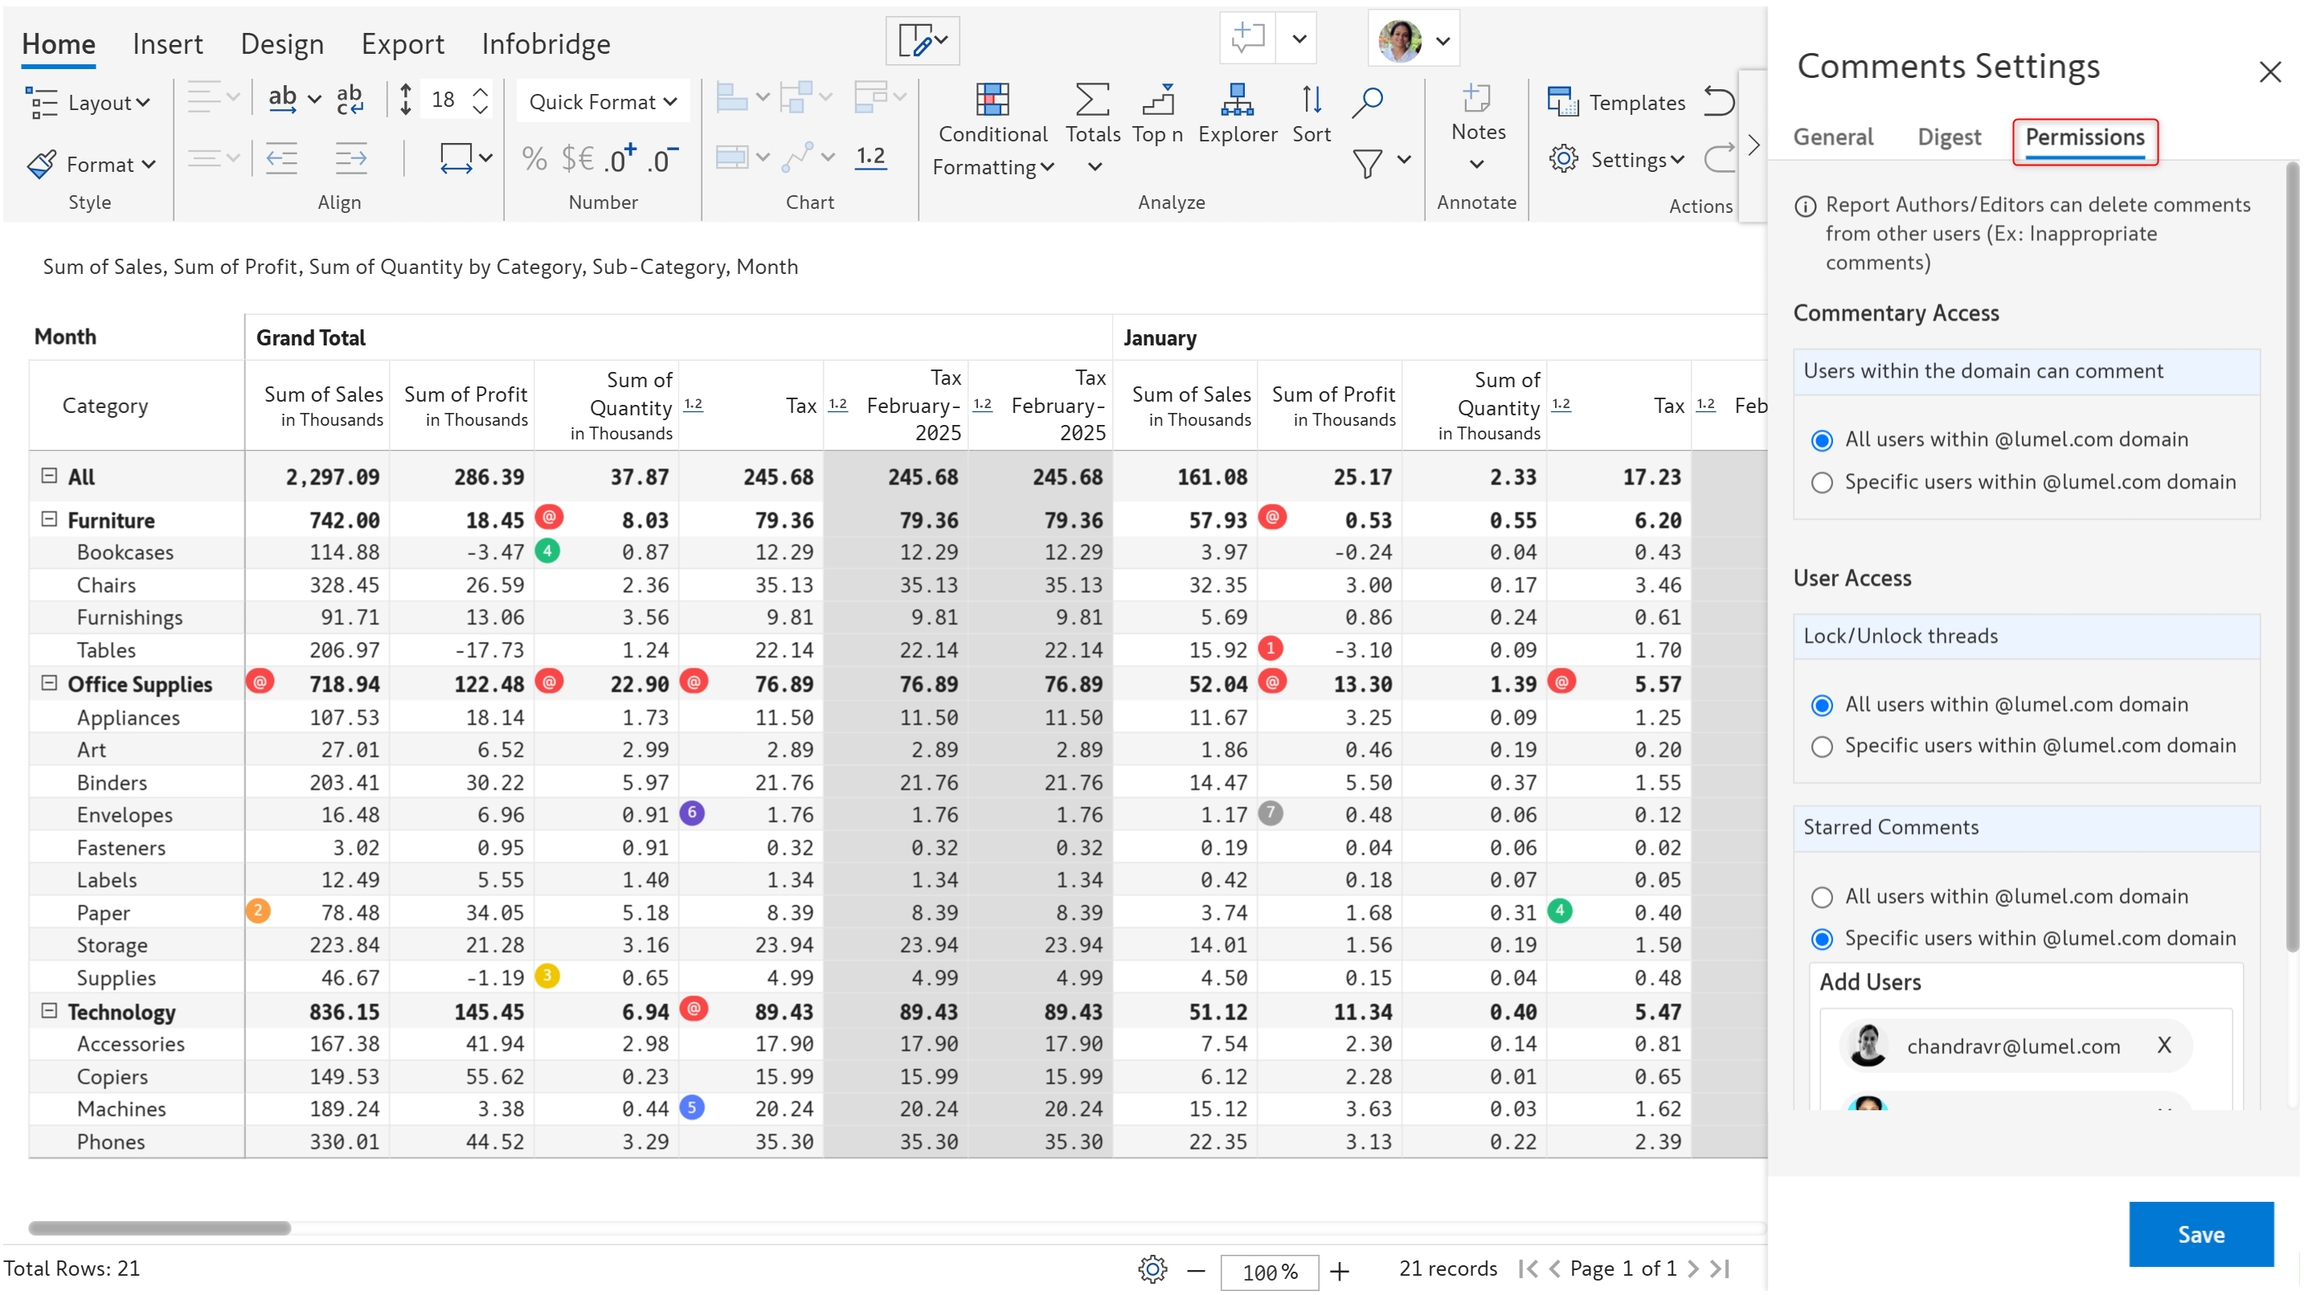Click the search magnifier icon
2304x1295 pixels.
point(1367,100)
